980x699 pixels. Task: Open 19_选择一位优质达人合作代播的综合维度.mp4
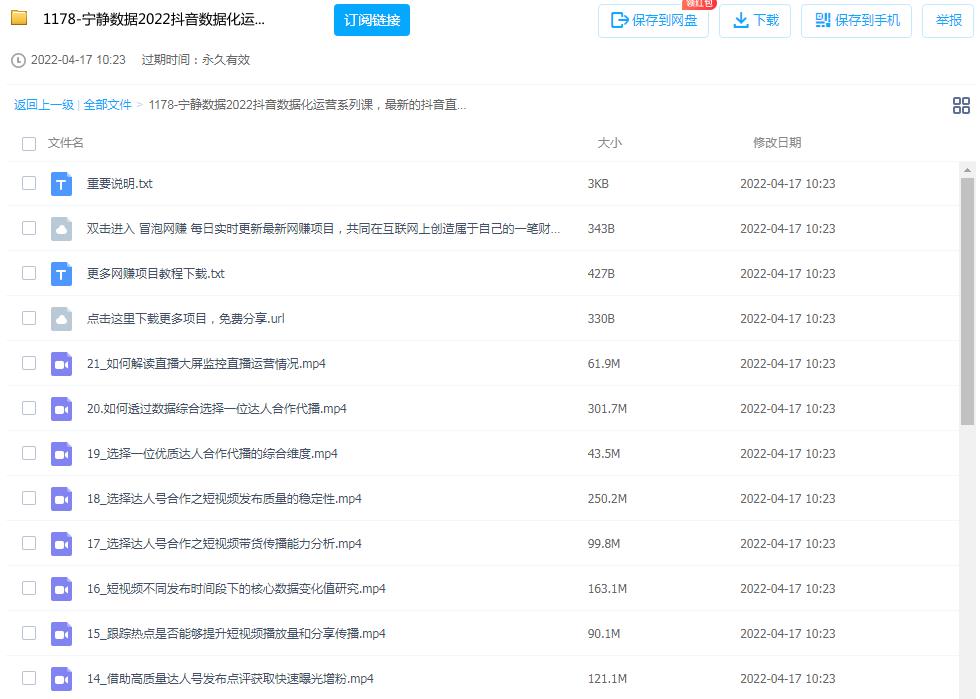[x=212, y=454]
